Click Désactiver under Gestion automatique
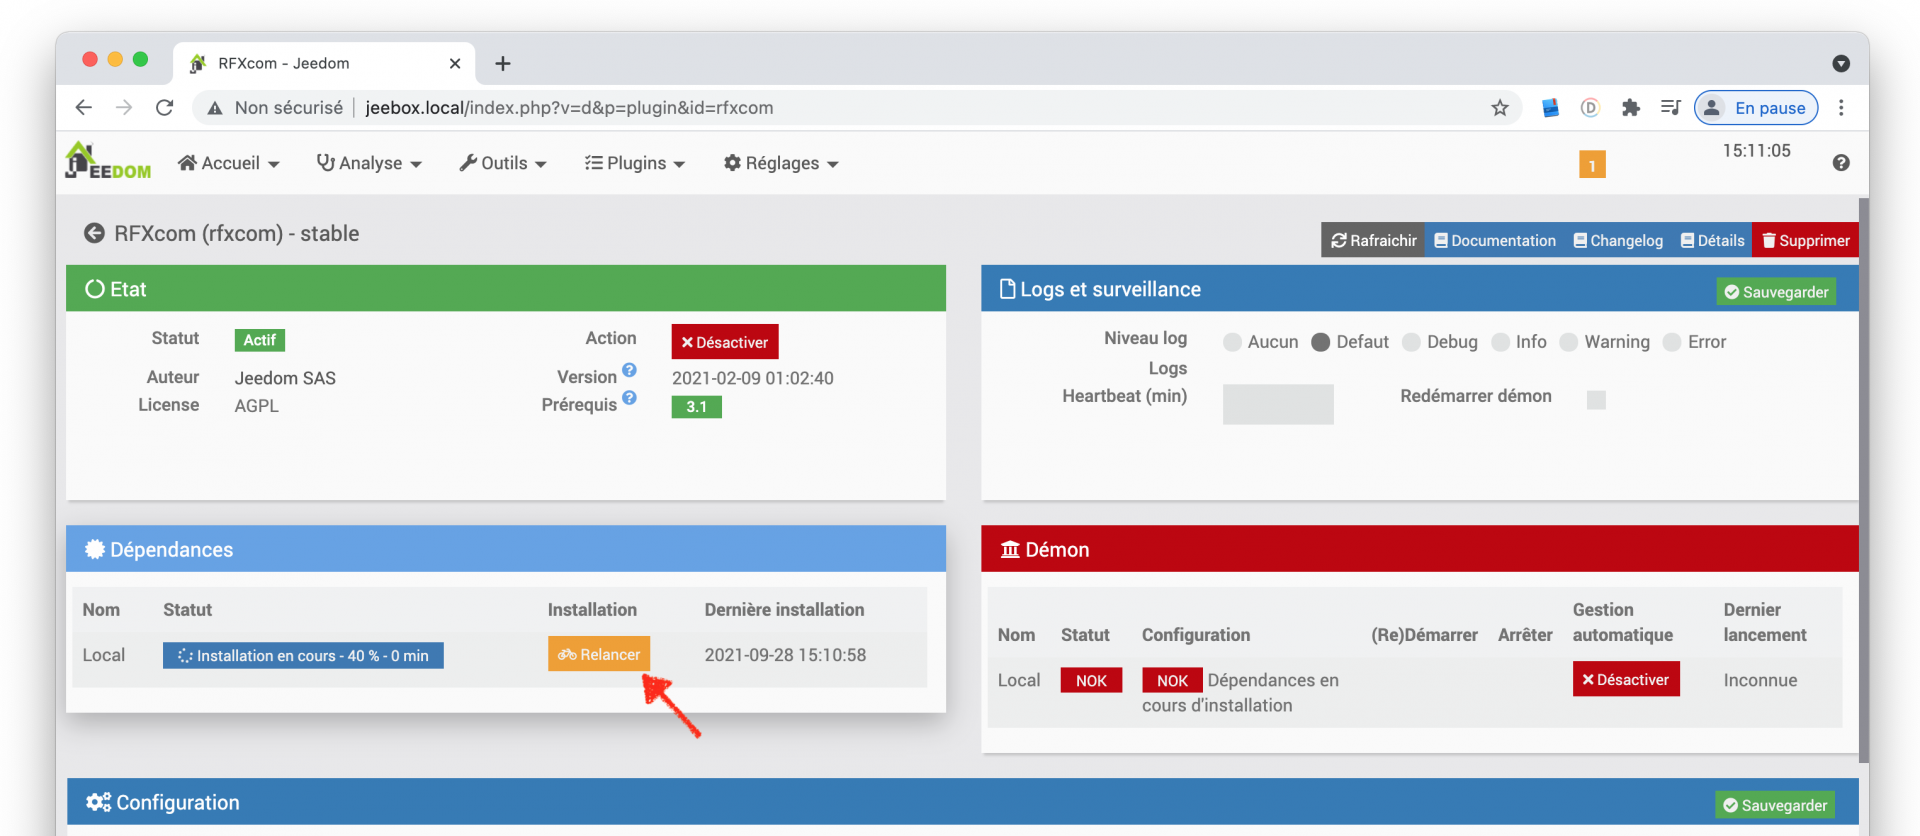 pos(1626,679)
